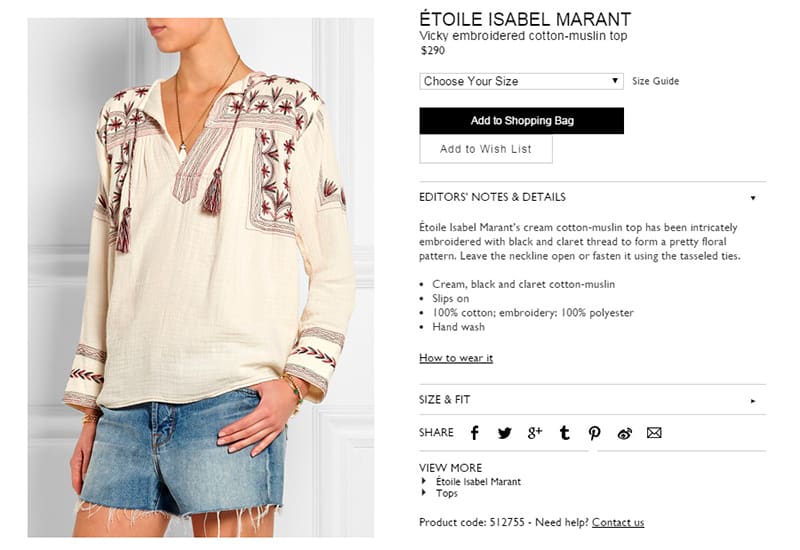This screenshot has width=800, height=550.
Task: Click the embroidered top product image
Action: [201, 278]
